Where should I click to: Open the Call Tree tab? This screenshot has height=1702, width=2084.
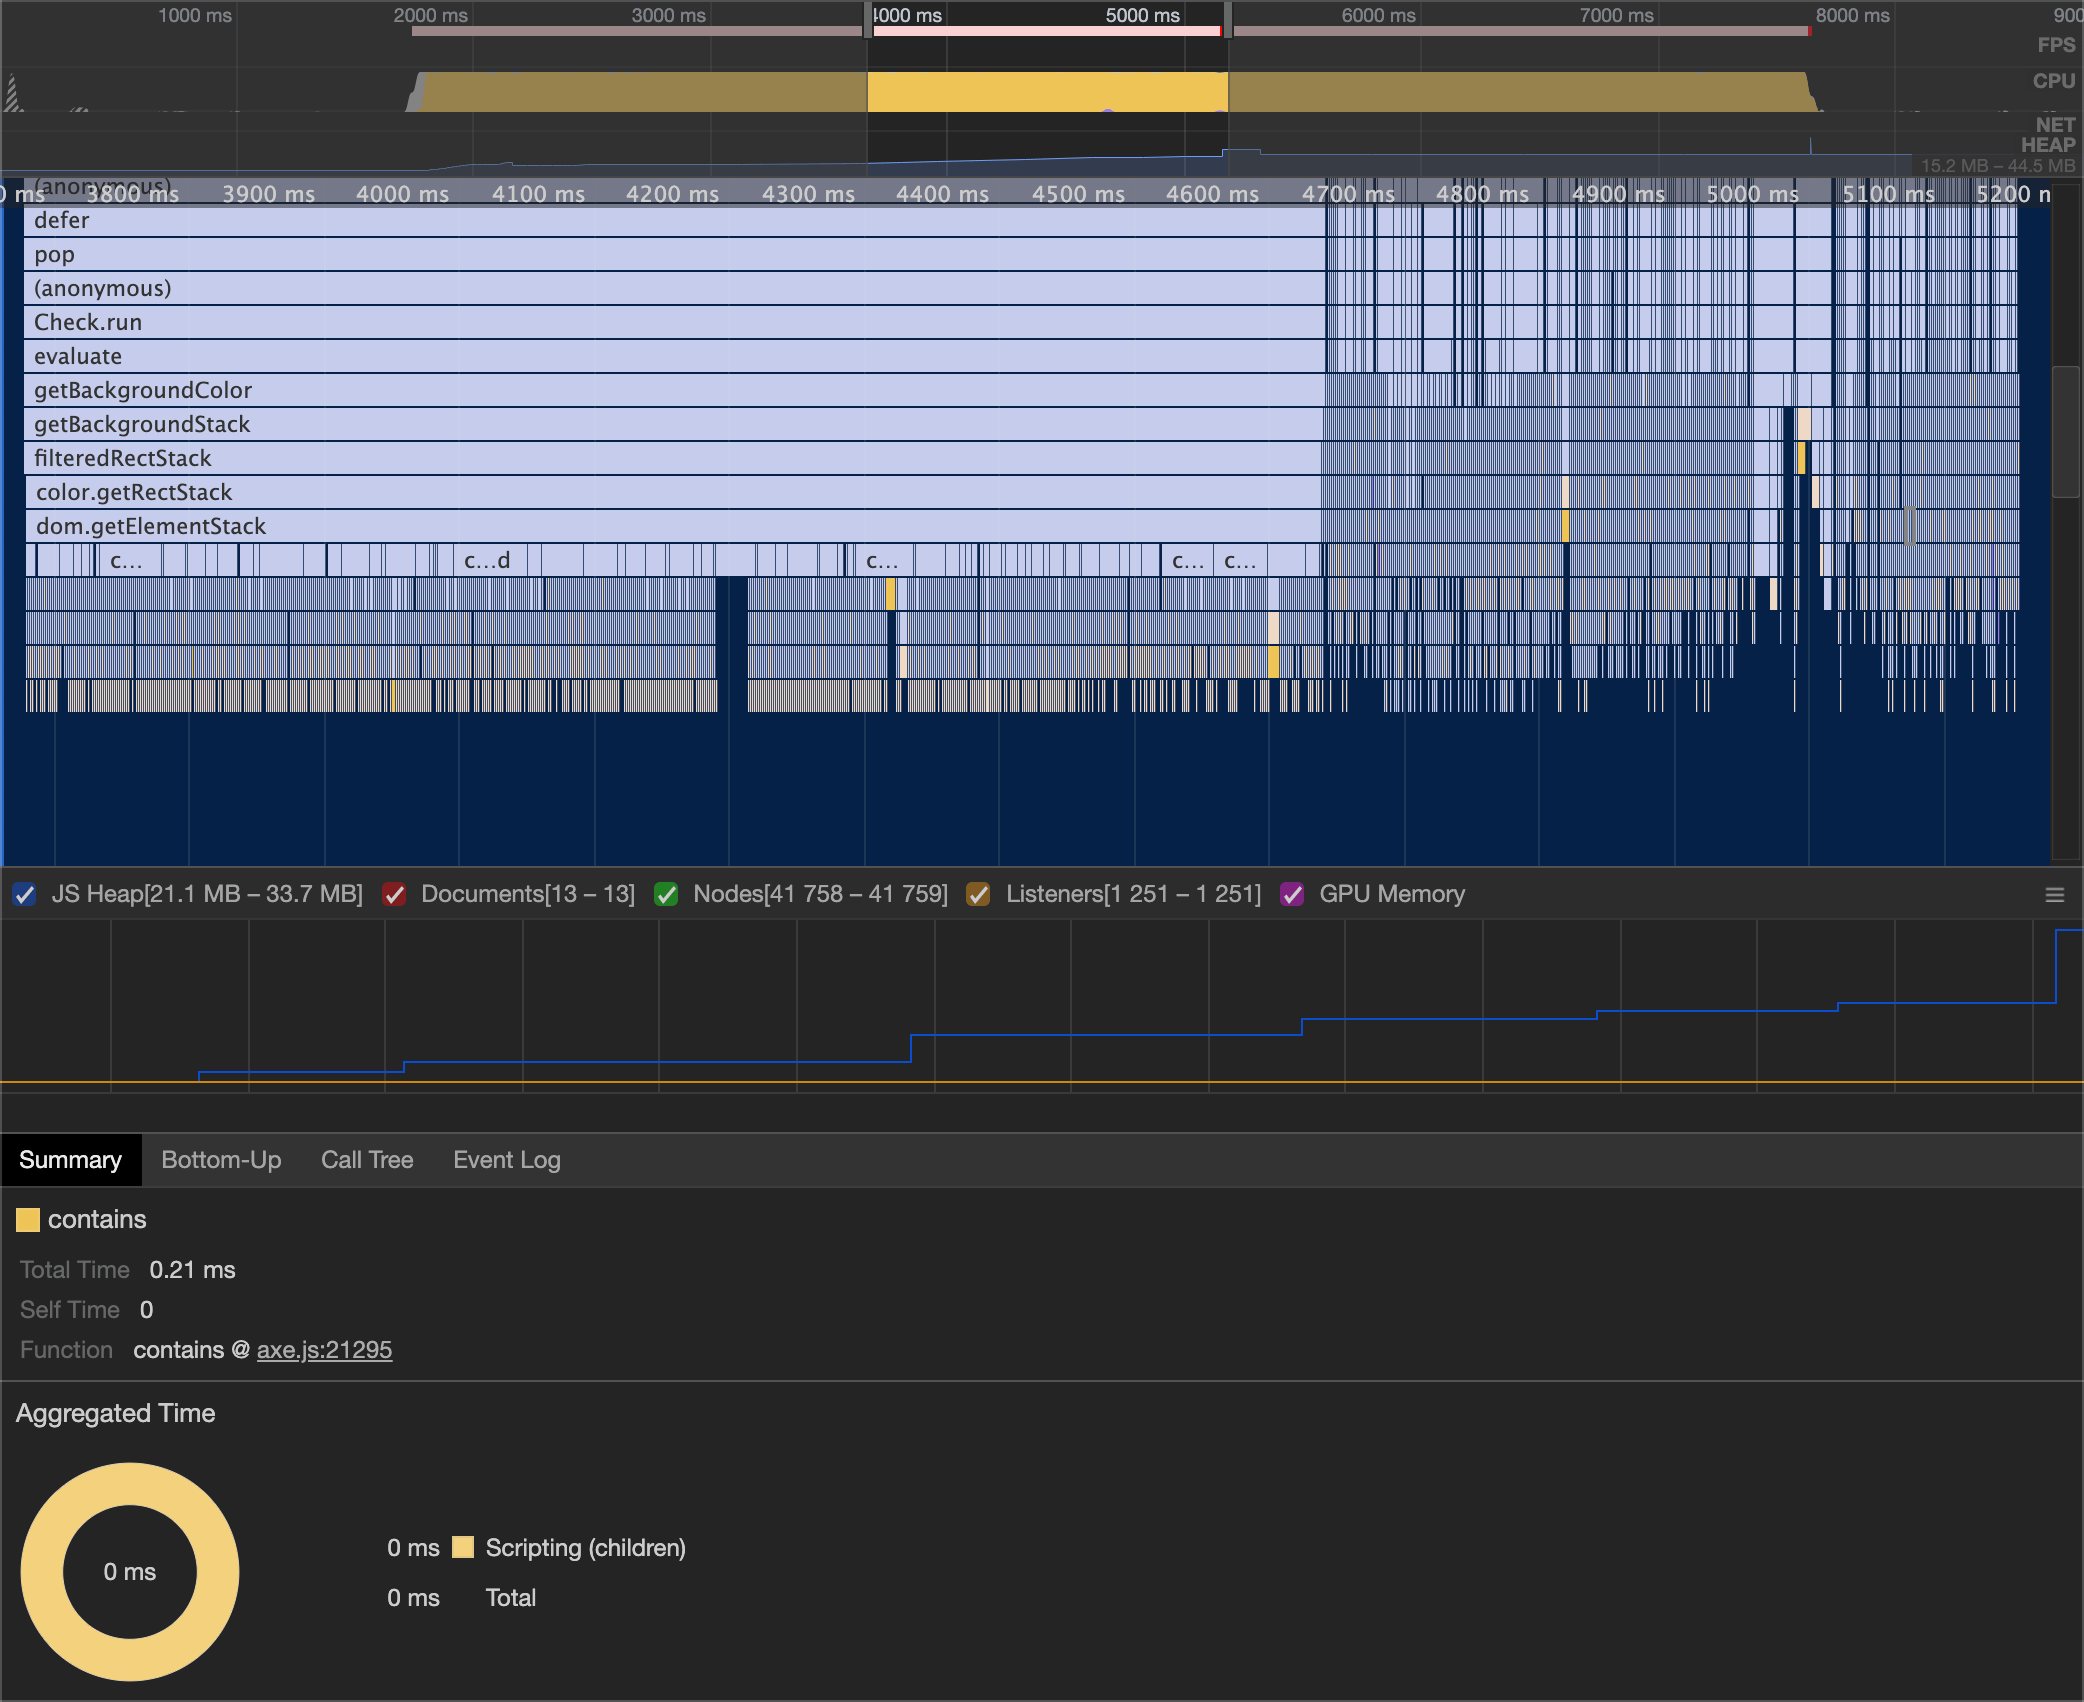(x=367, y=1160)
